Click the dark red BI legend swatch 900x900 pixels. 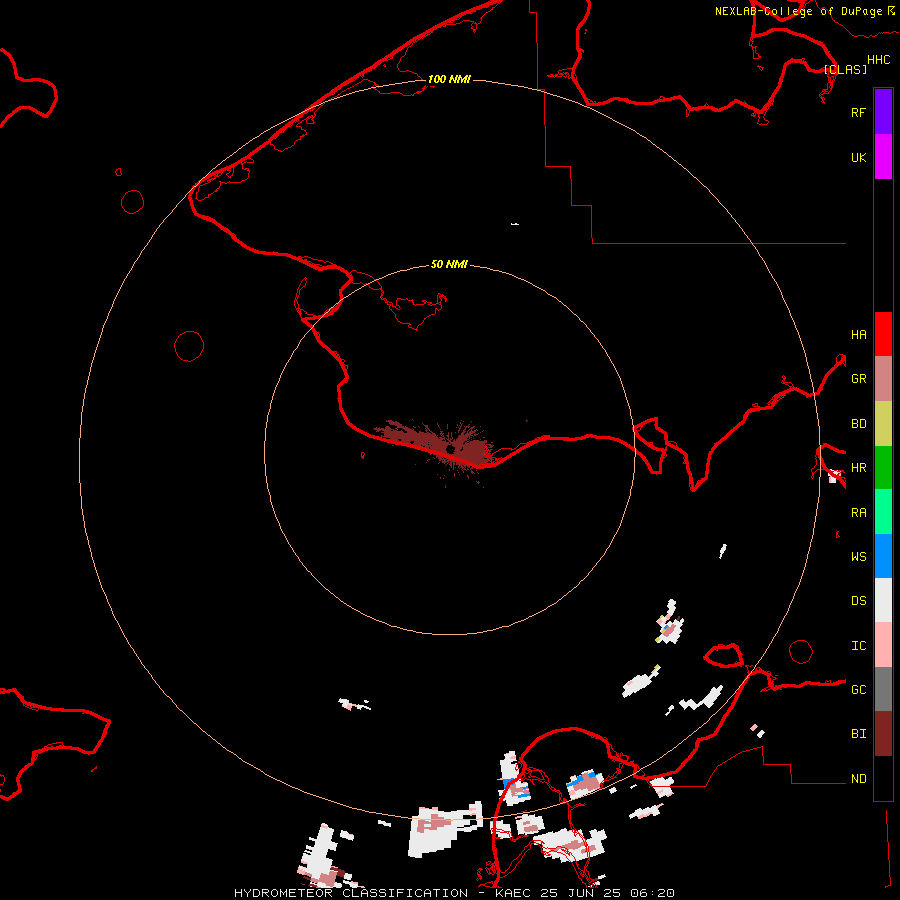883,734
